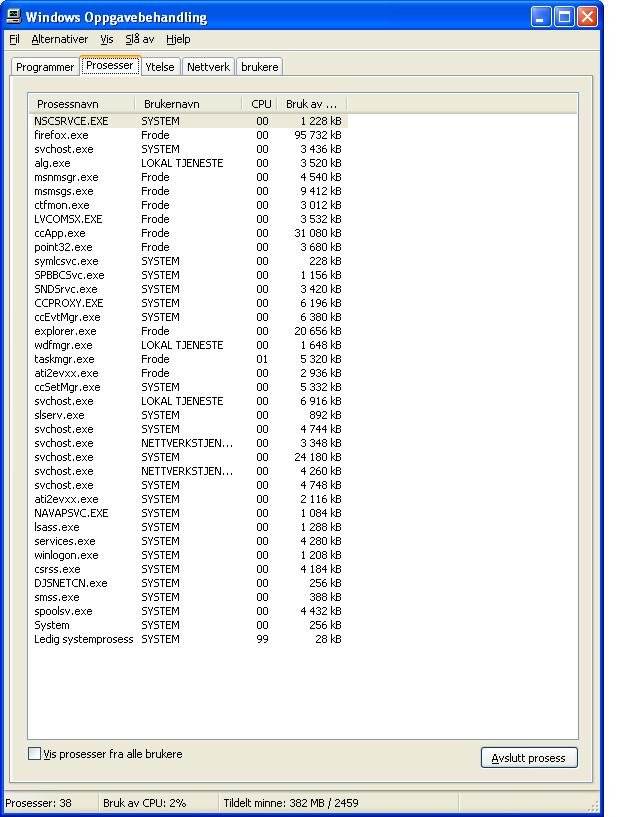Select the csrss.exe process

coord(188,570)
